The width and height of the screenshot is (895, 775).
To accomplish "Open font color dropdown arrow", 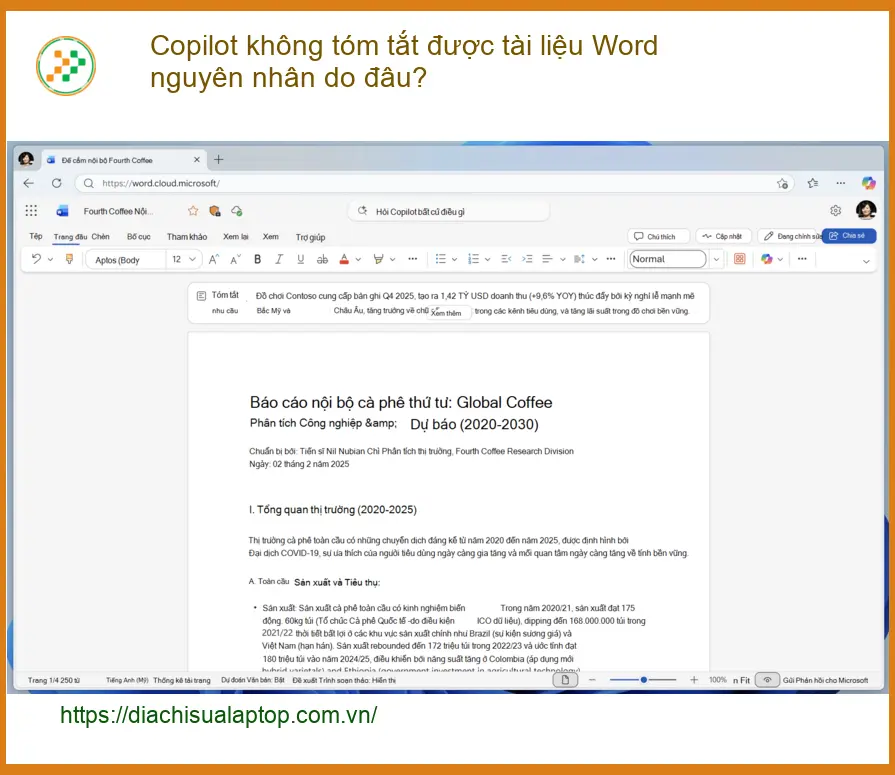I will click(358, 260).
